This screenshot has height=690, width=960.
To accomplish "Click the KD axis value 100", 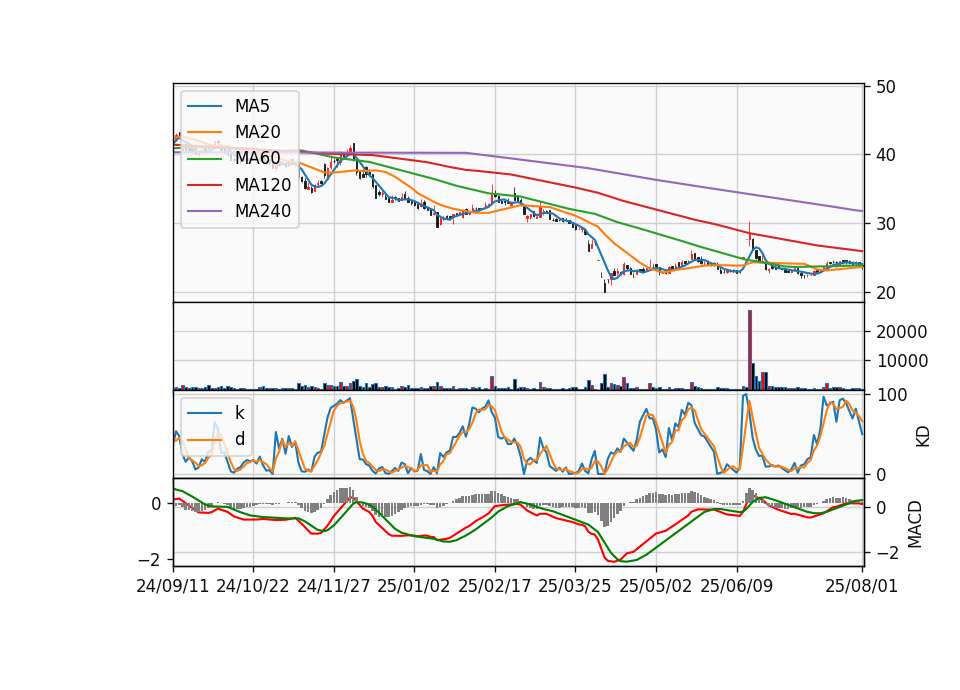I will (891, 395).
